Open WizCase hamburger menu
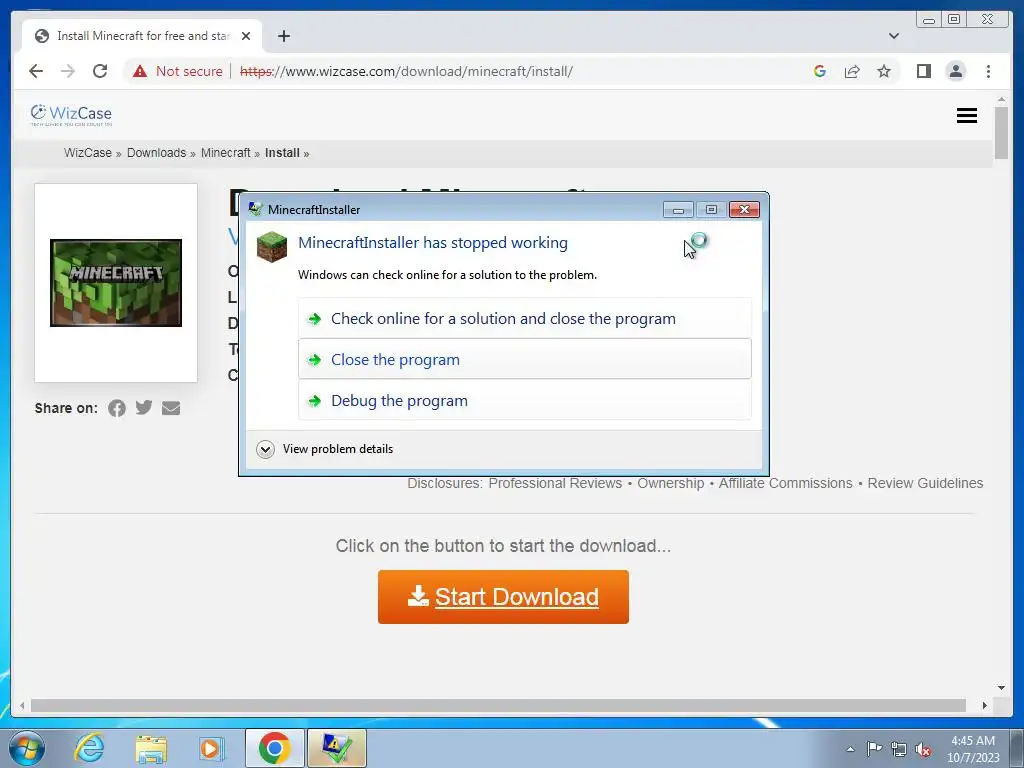This screenshot has width=1024, height=768. [967, 116]
